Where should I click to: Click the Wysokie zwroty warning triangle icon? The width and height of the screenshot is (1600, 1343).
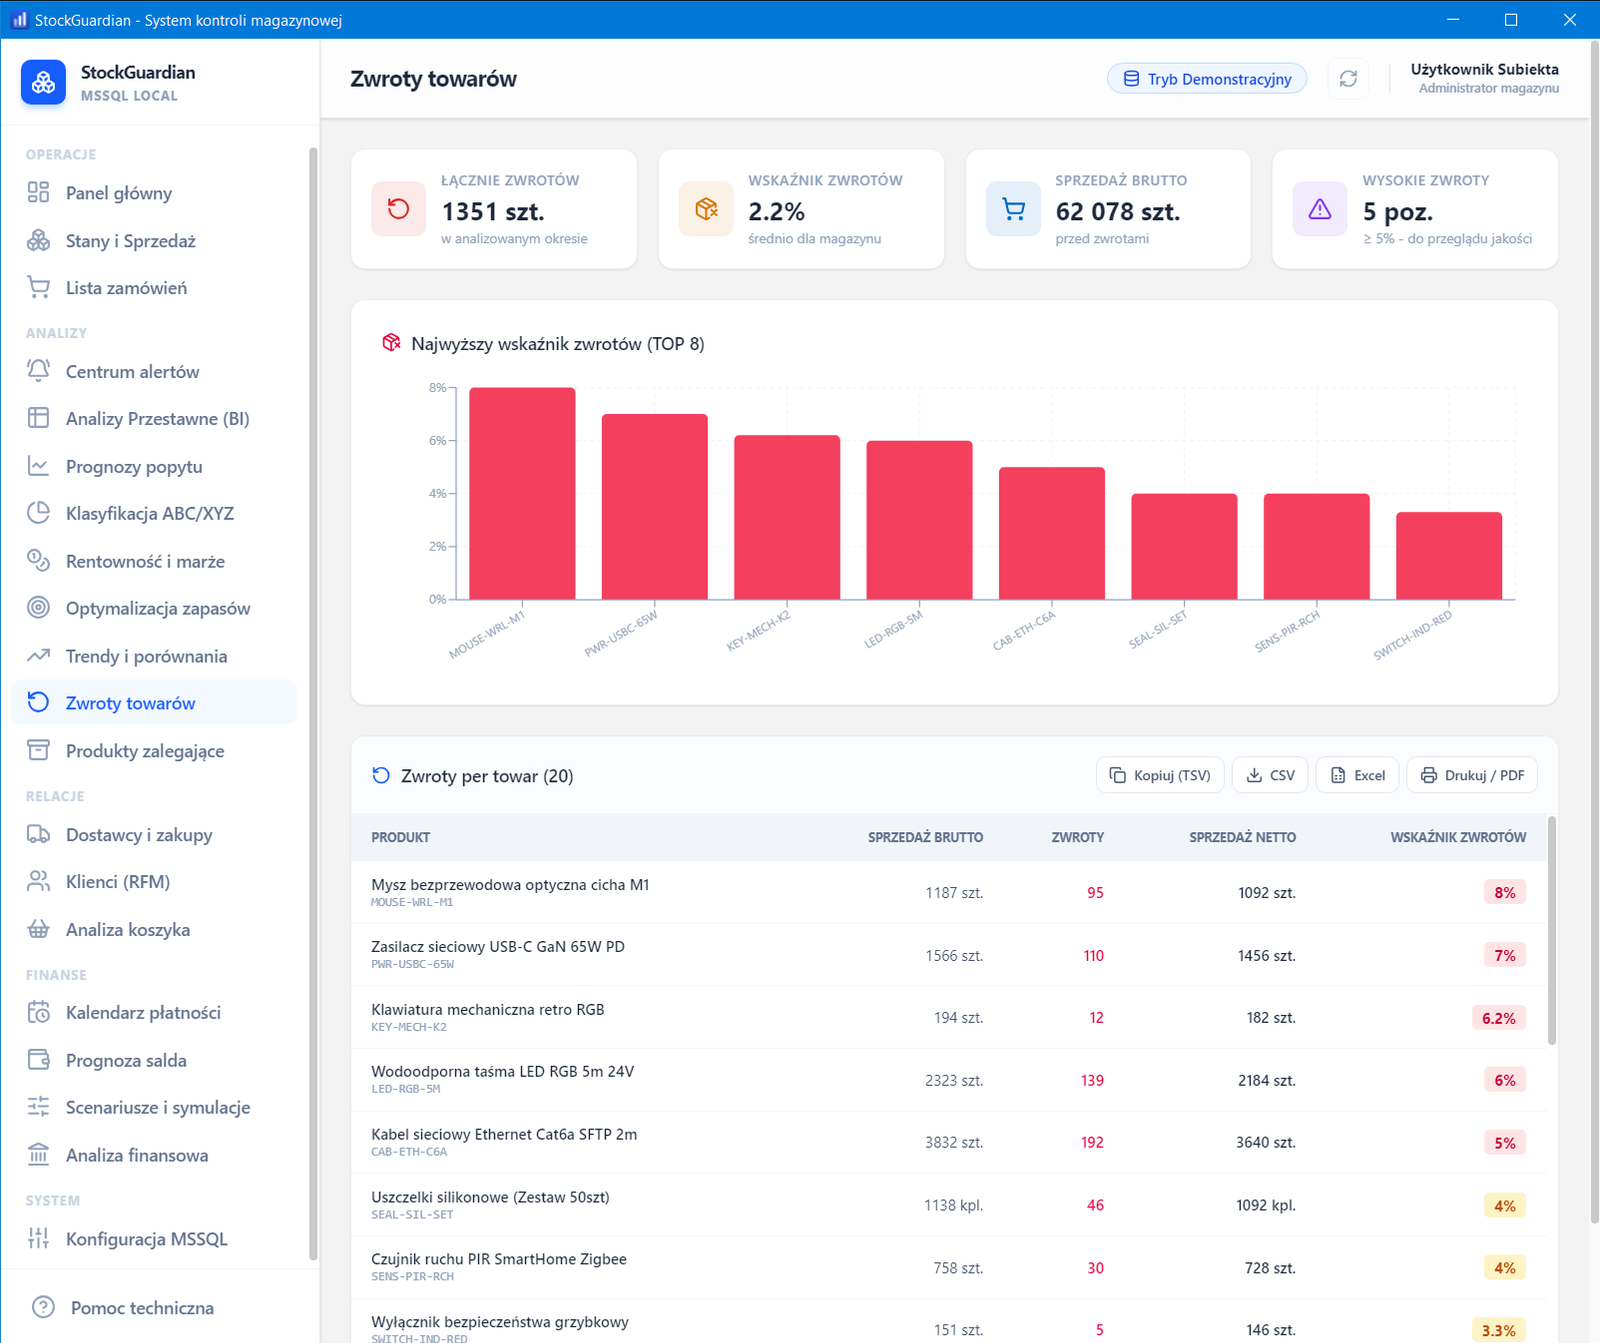(1320, 209)
